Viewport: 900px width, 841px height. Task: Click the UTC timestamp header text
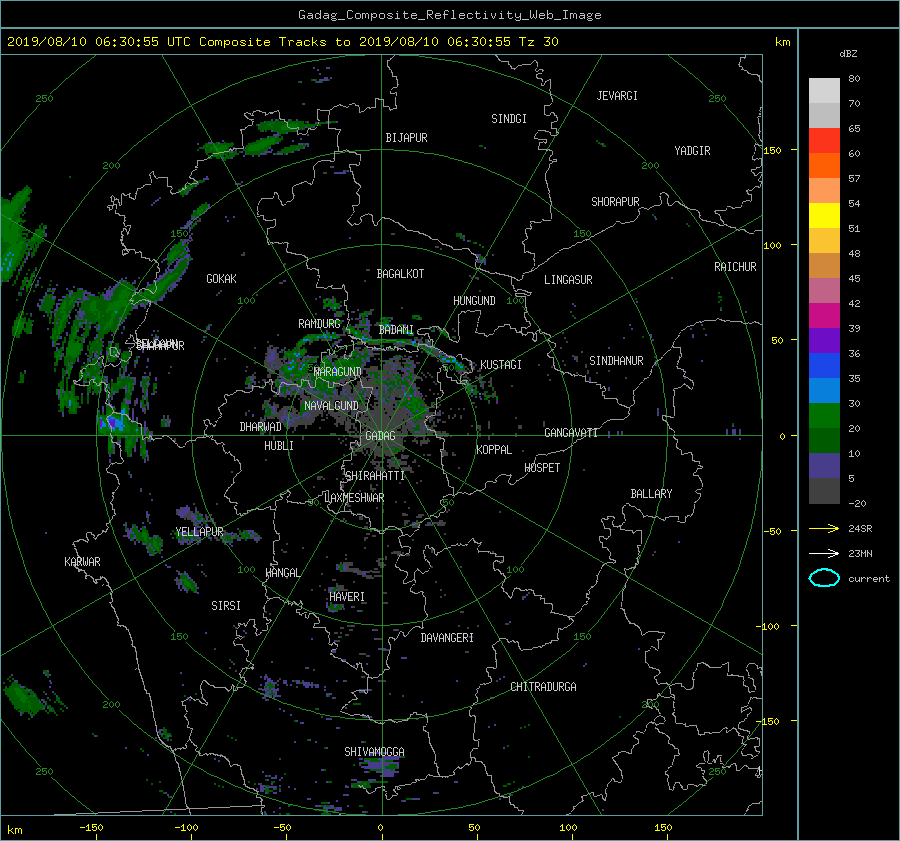[282, 42]
